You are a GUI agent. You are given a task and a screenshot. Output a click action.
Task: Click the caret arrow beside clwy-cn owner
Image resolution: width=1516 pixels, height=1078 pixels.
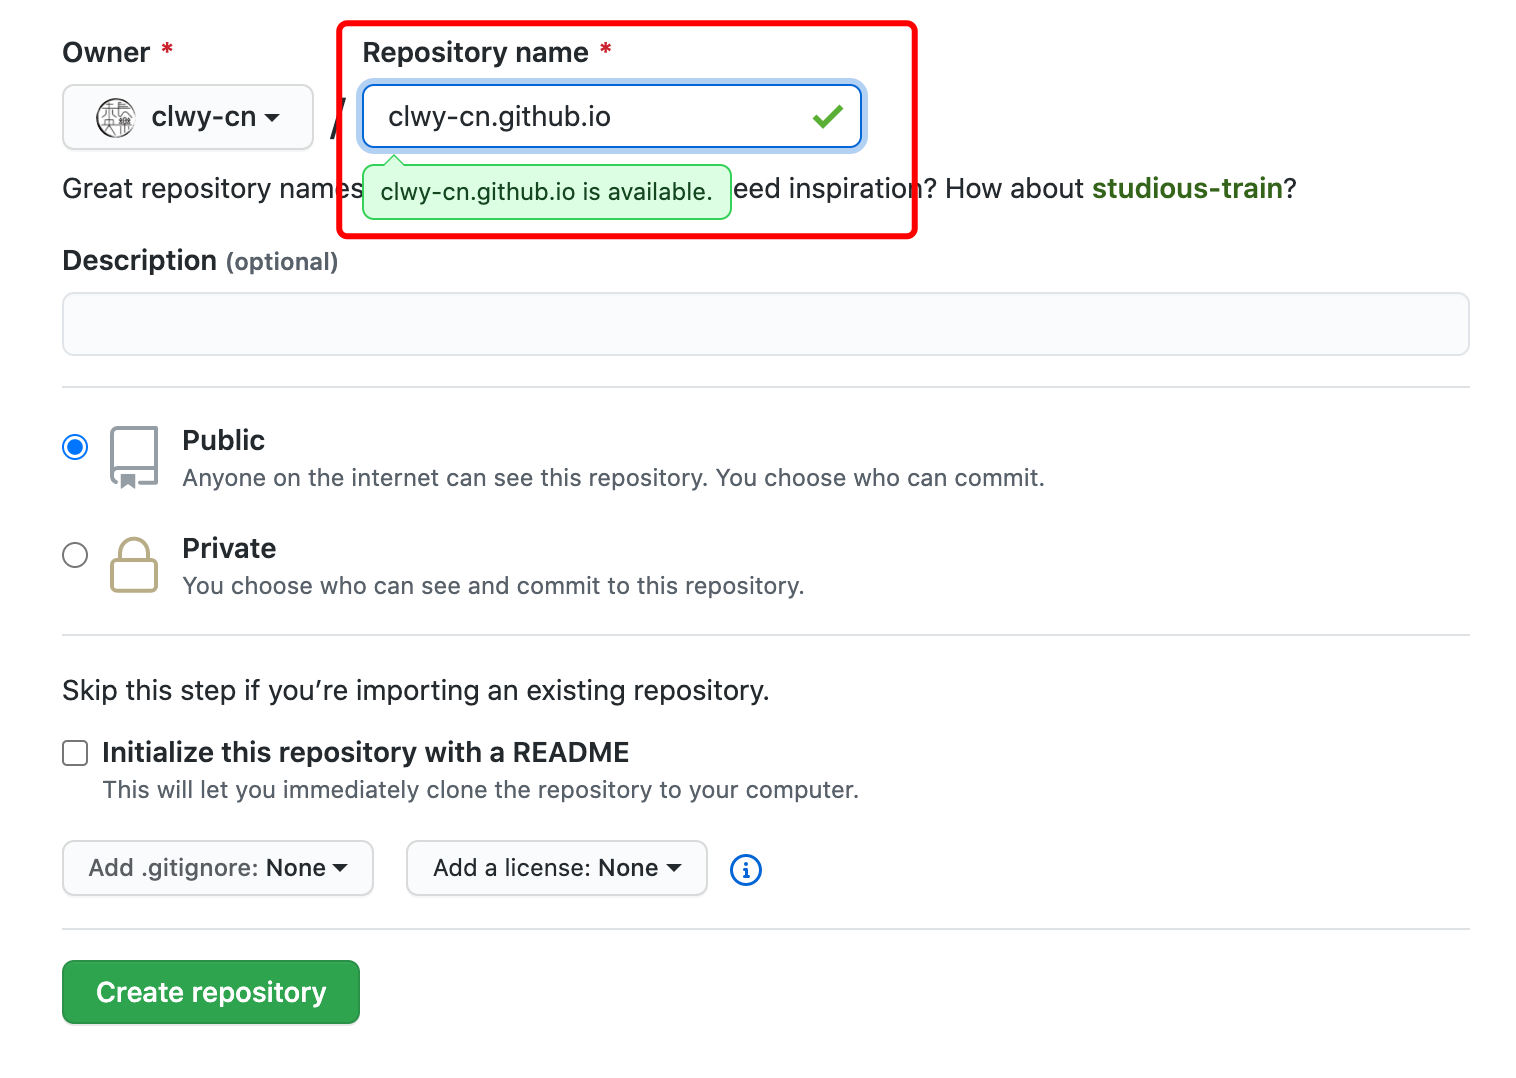272,118
